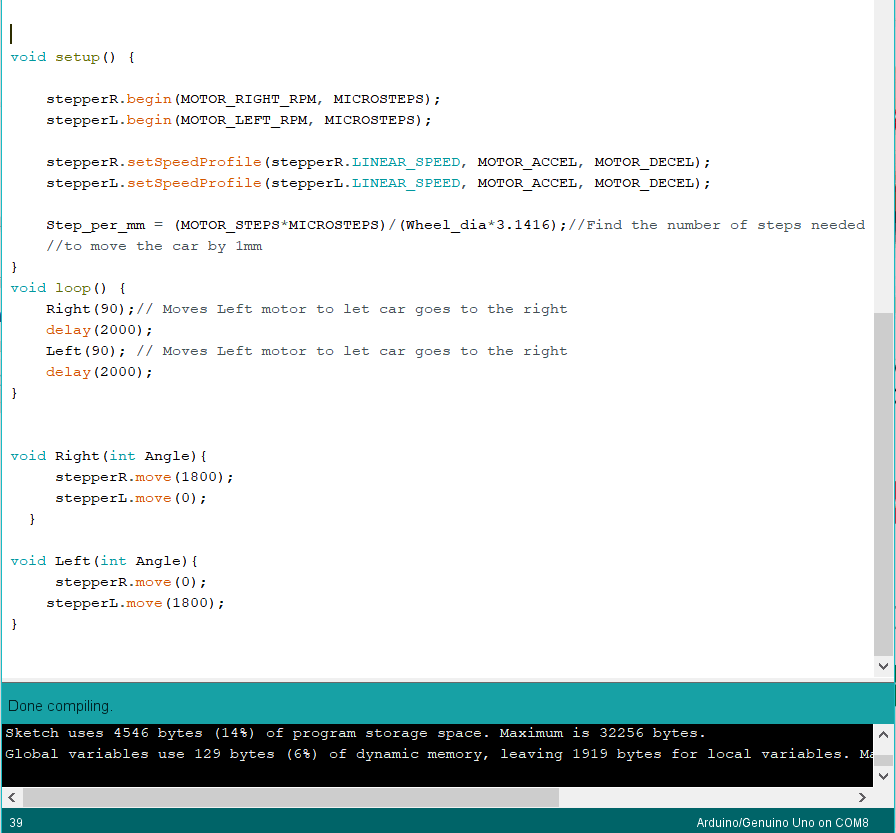Click the 'void loop() {' line
The image size is (896, 833).
coord(68,288)
